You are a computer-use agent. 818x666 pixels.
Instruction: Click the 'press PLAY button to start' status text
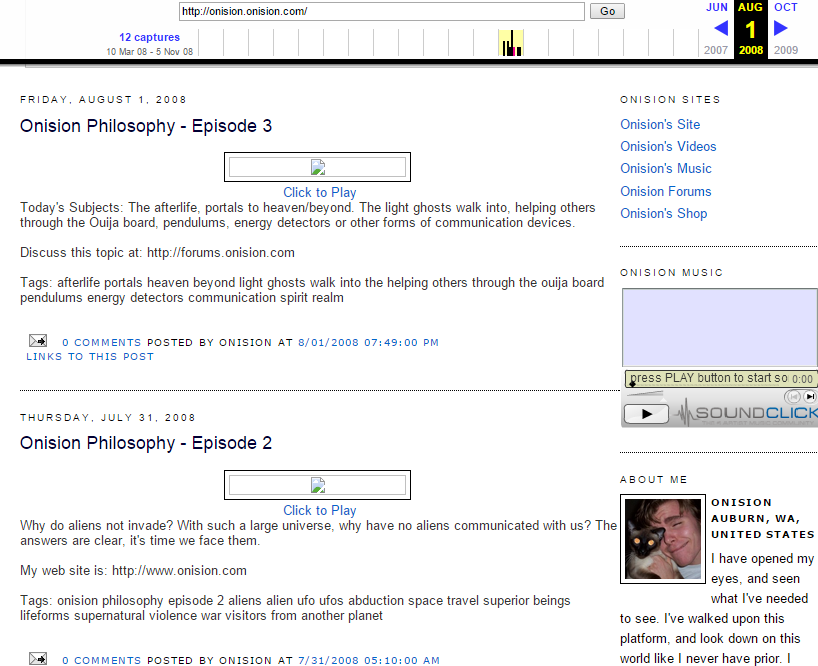708,378
